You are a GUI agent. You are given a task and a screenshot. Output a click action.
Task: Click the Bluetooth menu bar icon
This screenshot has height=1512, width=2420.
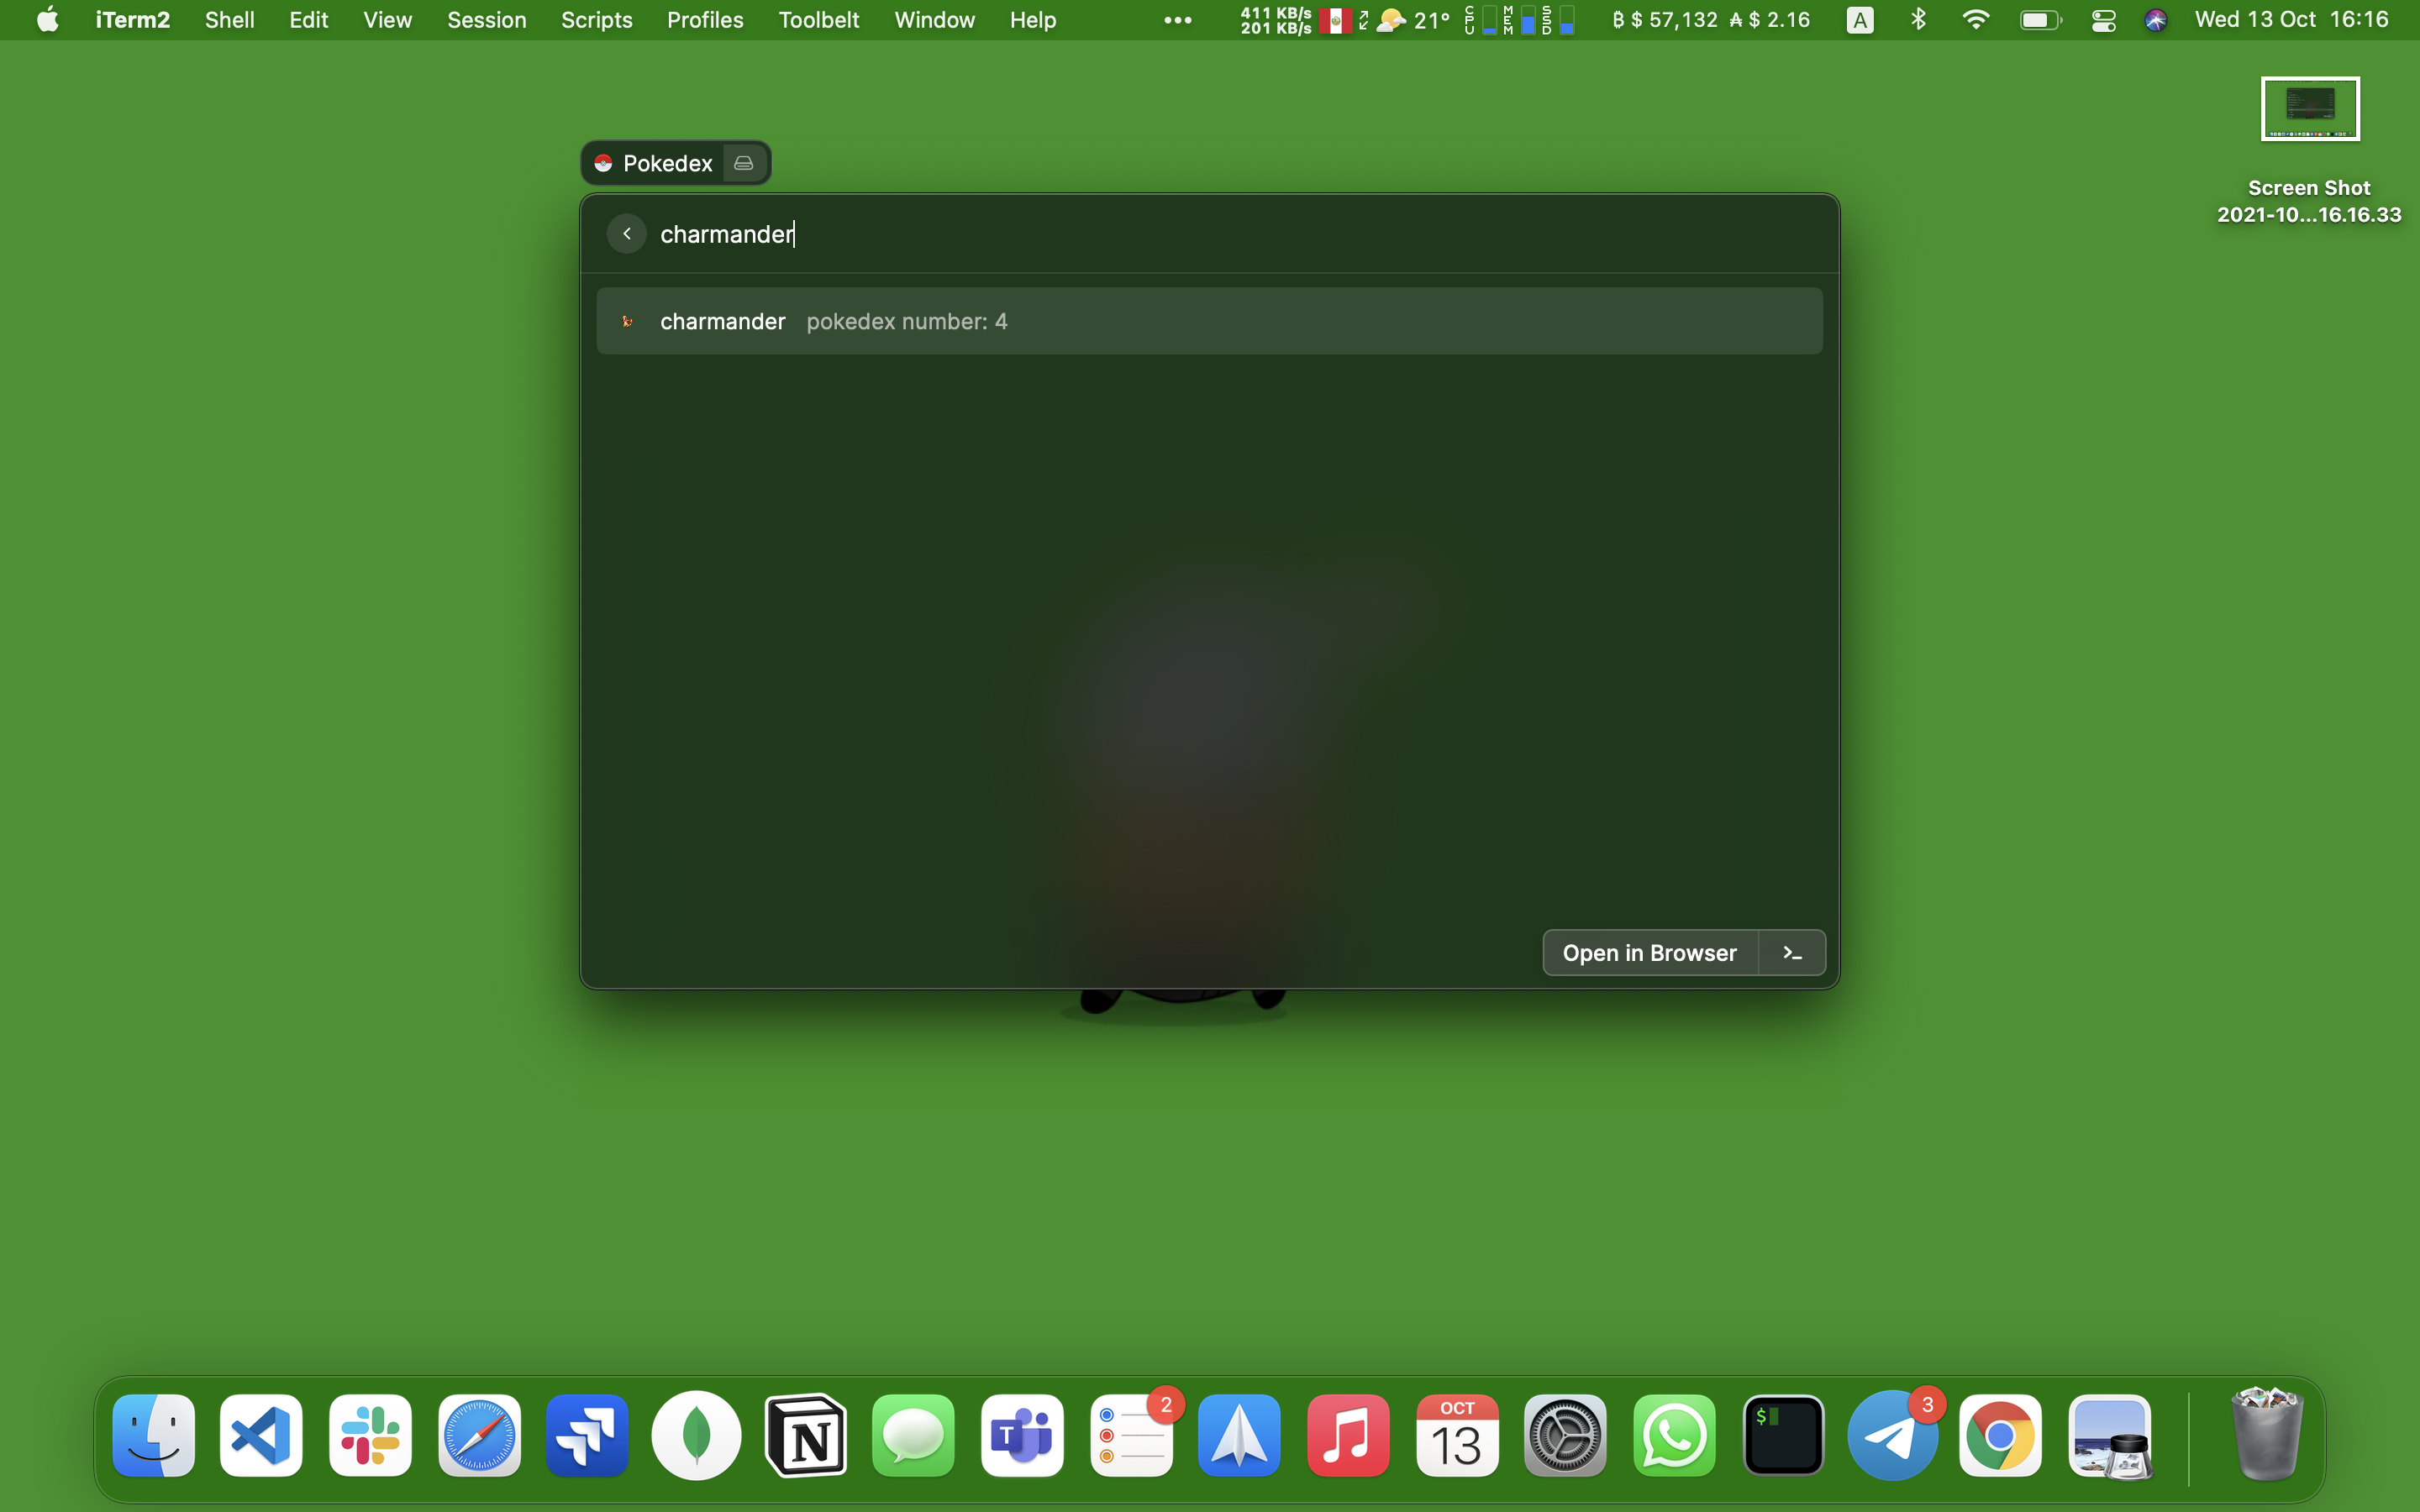pos(1918,20)
